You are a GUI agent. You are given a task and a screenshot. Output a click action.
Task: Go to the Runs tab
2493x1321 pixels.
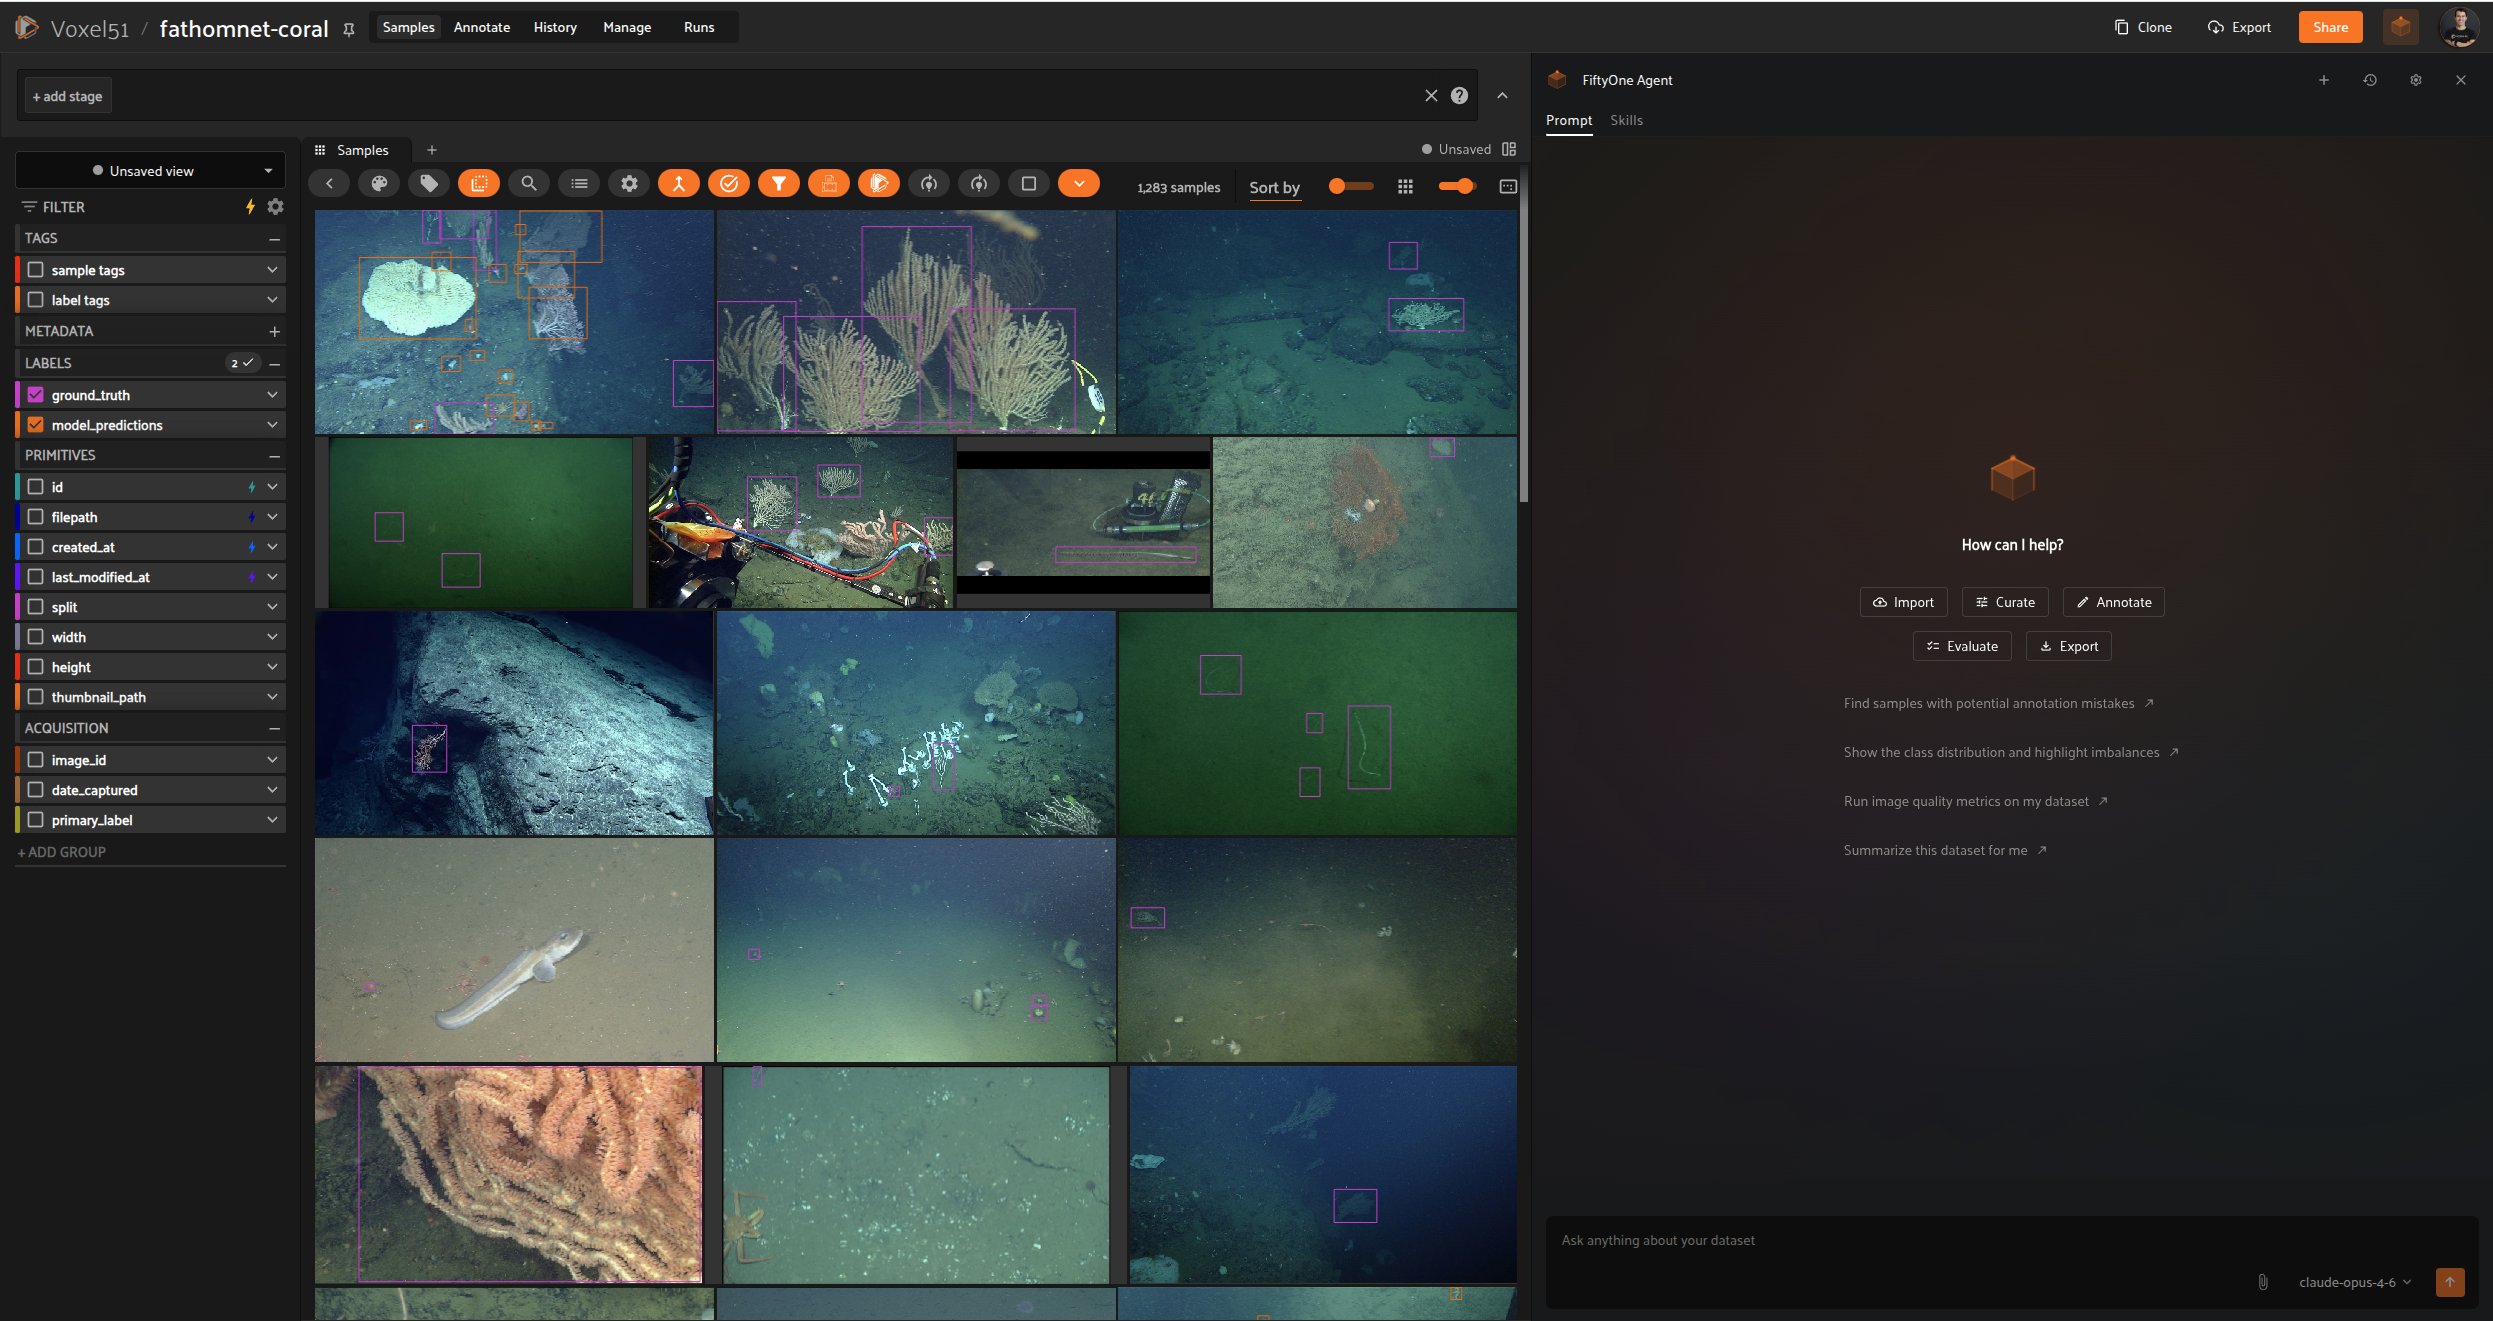coord(699,27)
